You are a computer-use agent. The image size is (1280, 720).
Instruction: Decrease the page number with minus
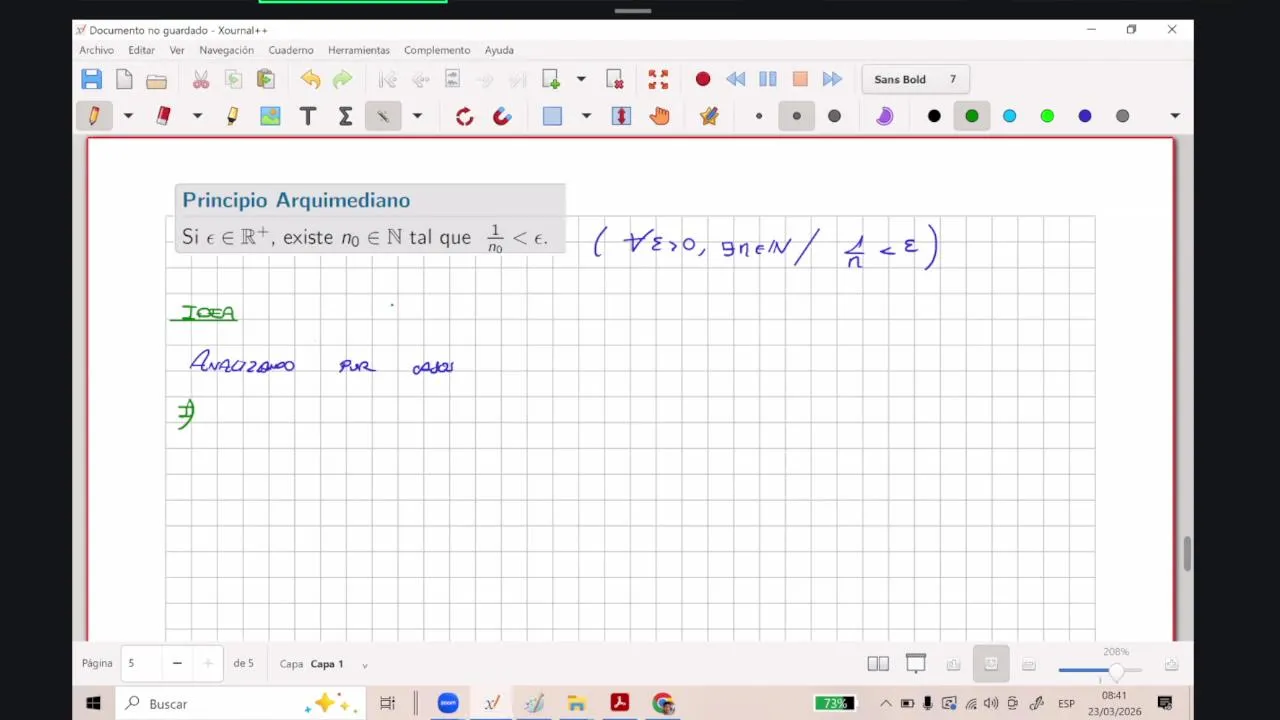177,663
